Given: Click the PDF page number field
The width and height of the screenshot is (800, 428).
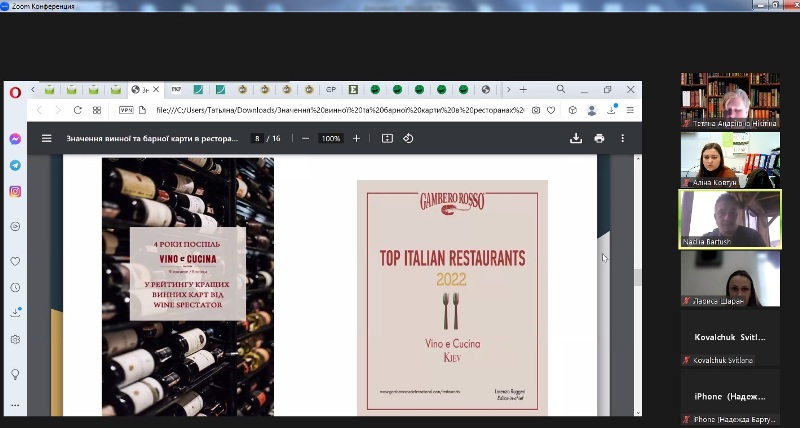Looking at the screenshot, I should click(258, 138).
